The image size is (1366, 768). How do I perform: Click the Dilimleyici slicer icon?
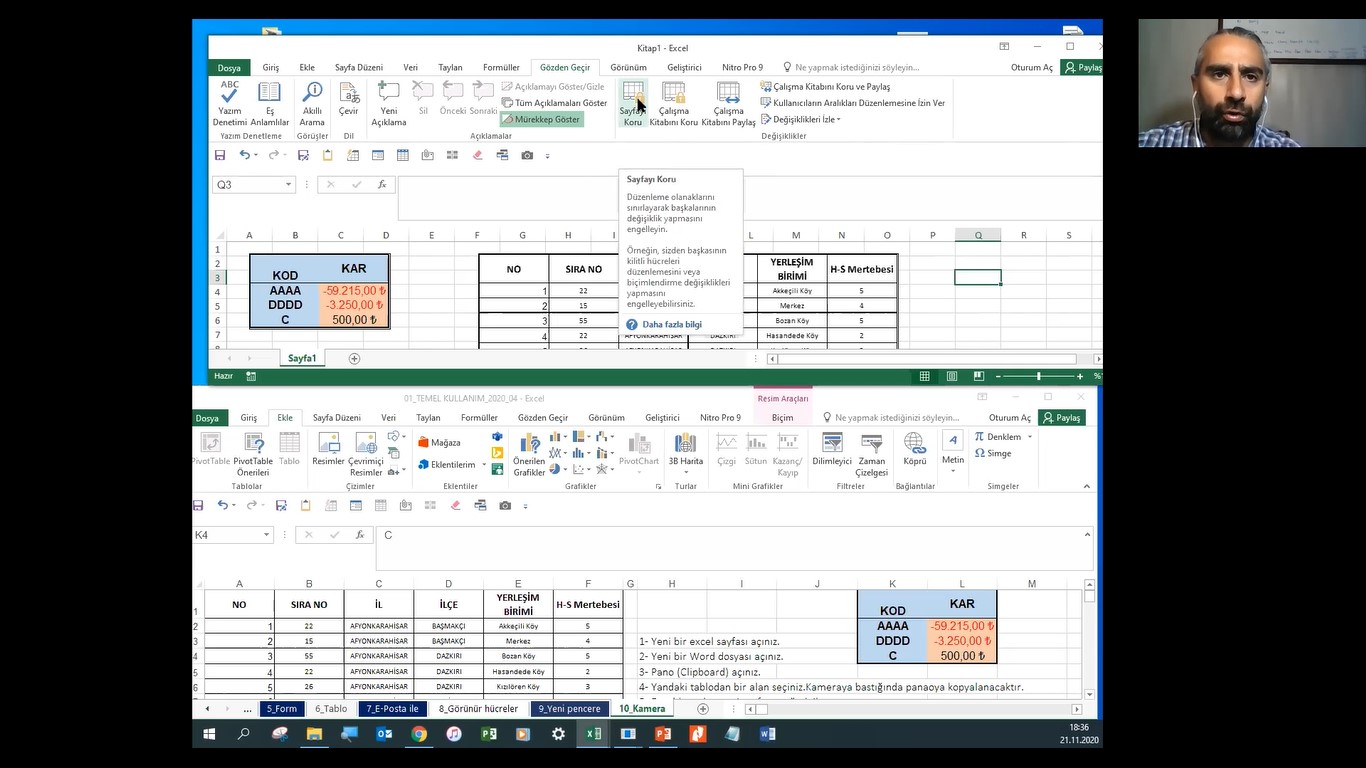[x=831, y=449]
